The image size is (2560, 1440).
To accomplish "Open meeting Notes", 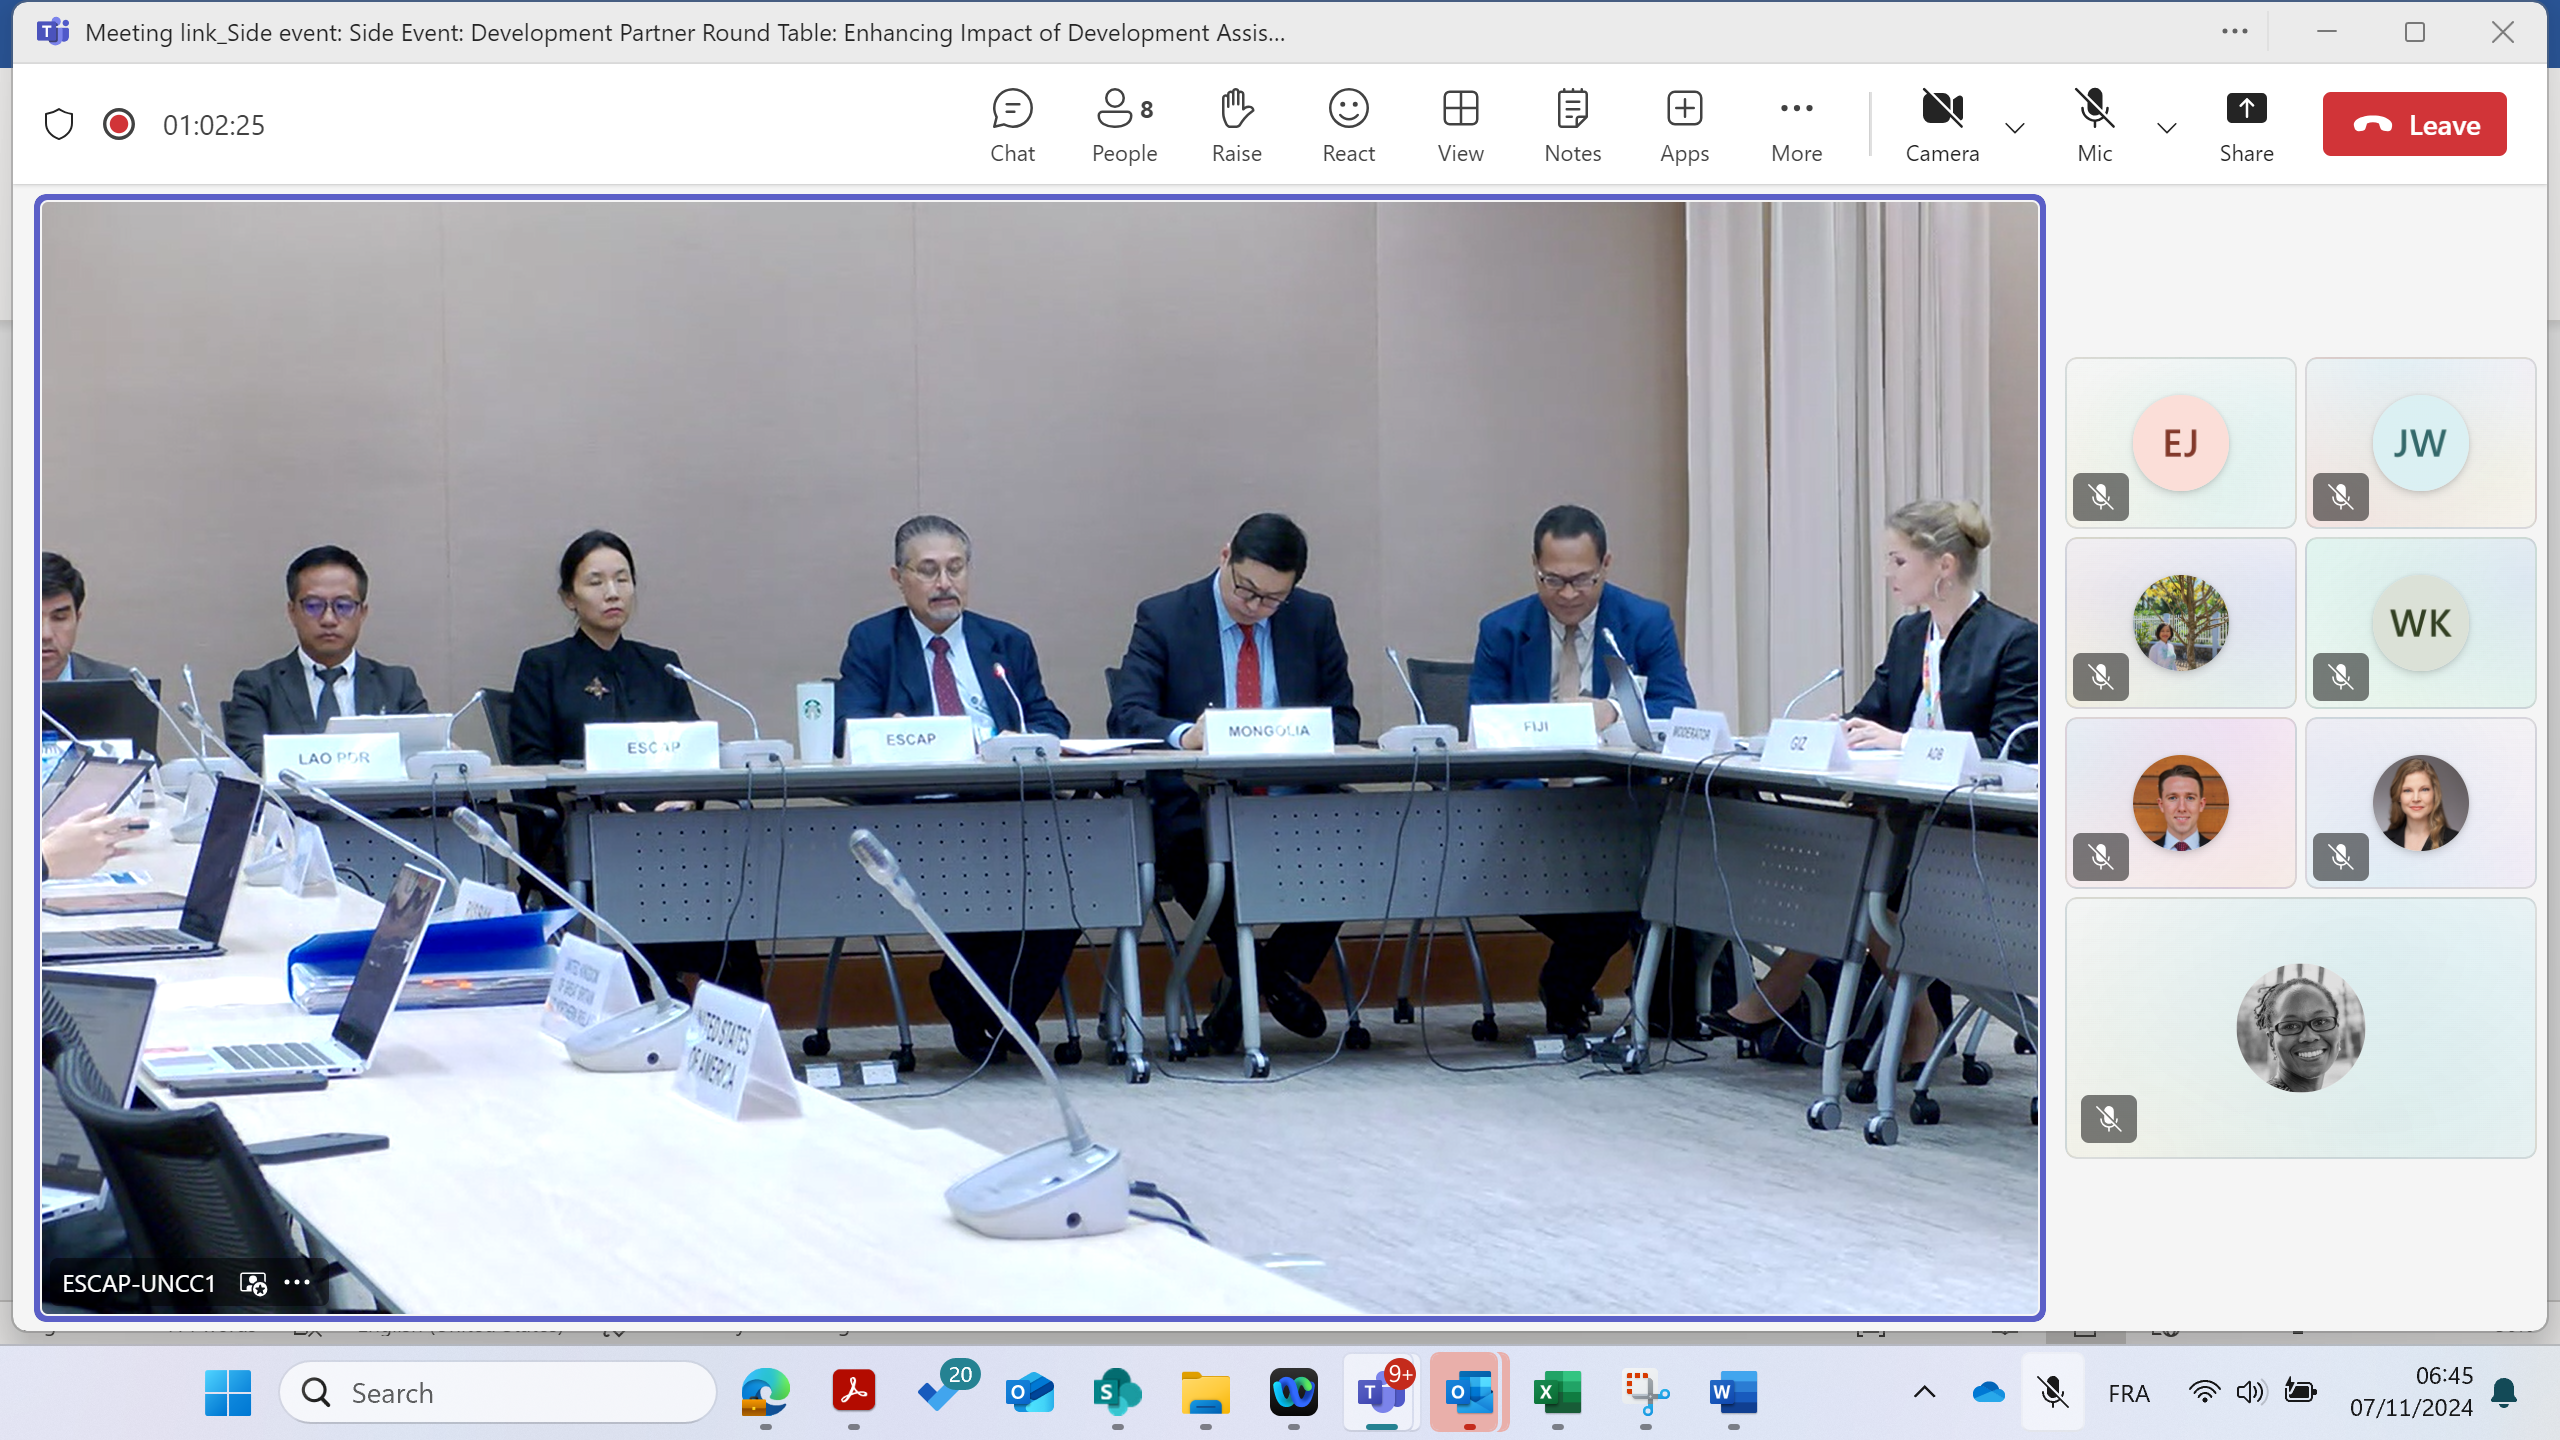I will pyautogui.click(x=1572, y=126).
